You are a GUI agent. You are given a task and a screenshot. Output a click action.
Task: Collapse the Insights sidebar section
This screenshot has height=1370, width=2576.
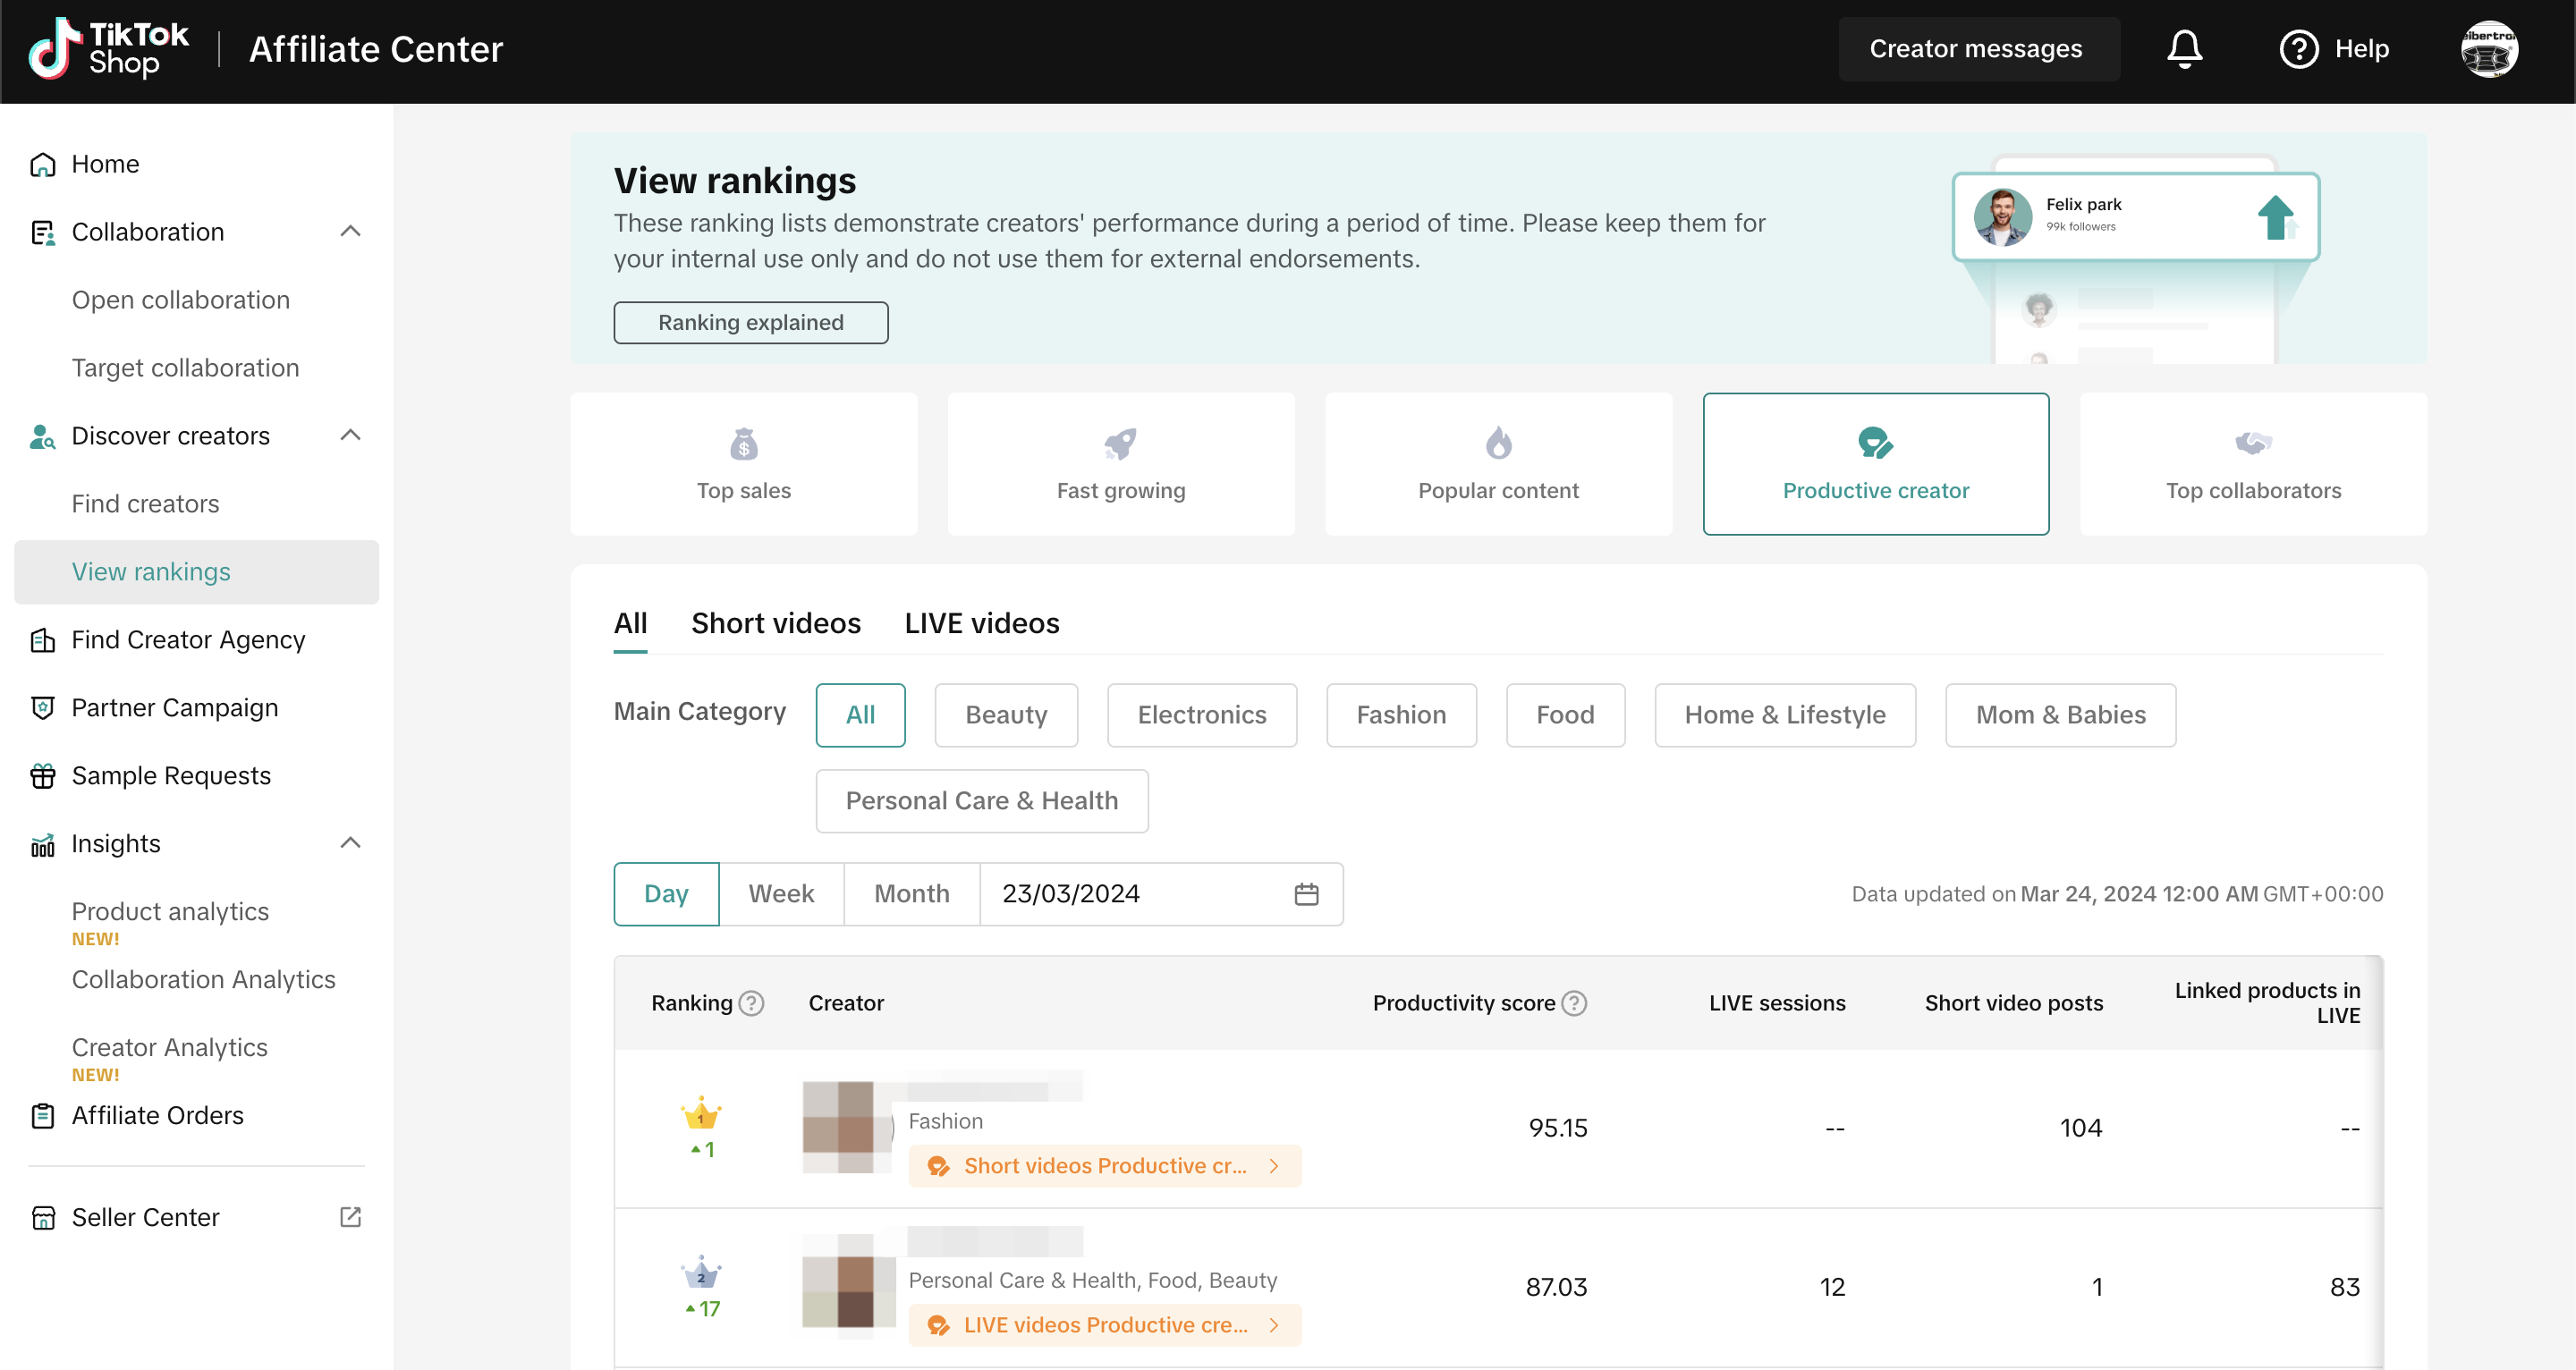(x=350, y=843)
